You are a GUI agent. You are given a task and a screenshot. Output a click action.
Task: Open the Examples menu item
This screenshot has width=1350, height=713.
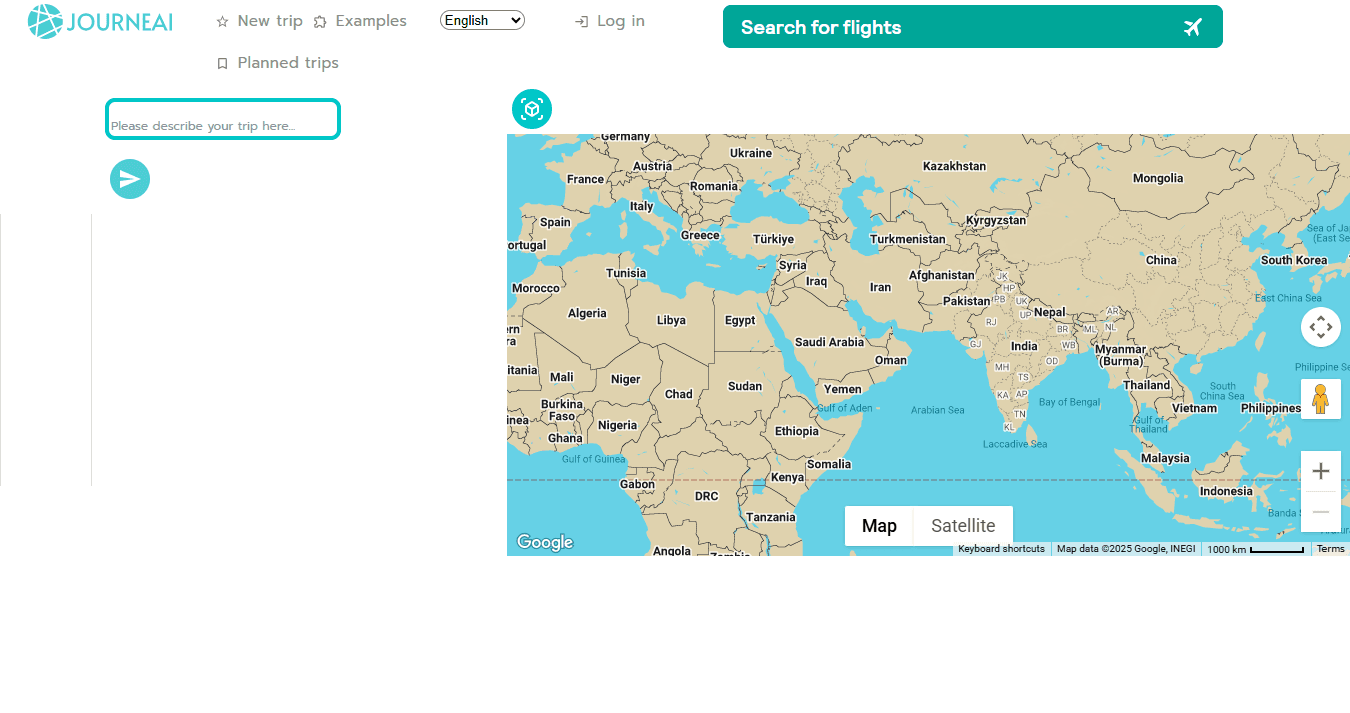[x=370, y=21]
